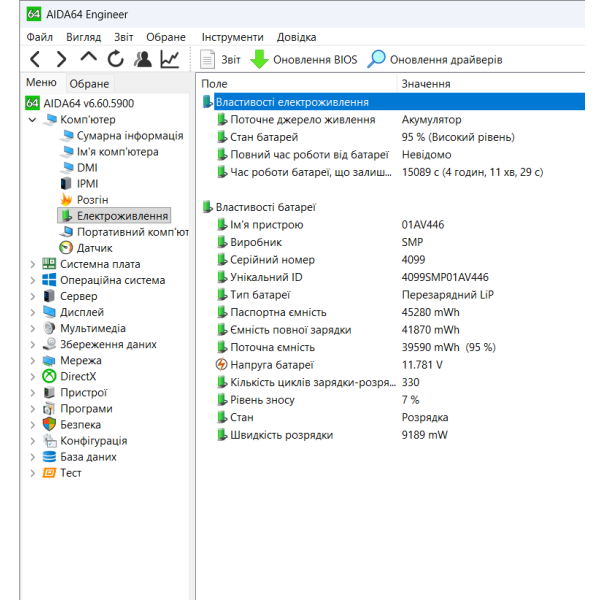Click the Датчик gauge icon
The height and width of the screenshot is (600, 600).
66,248
